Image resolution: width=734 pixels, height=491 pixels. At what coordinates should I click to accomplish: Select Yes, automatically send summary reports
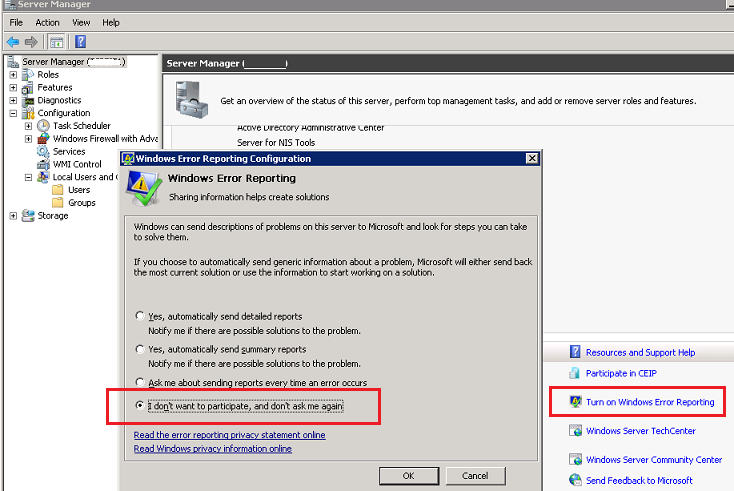click(x=139, y=349)
